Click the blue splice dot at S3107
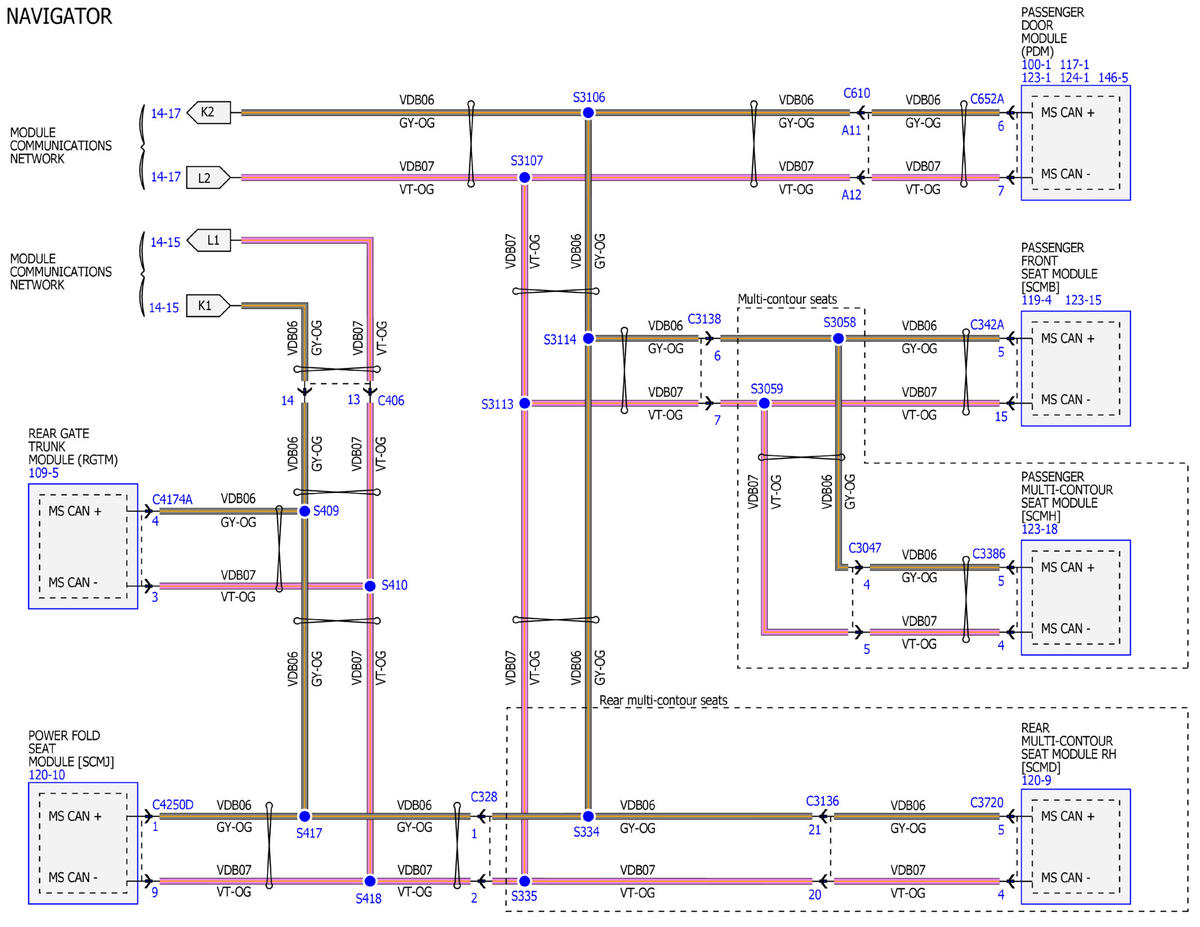 coord(523,177)
